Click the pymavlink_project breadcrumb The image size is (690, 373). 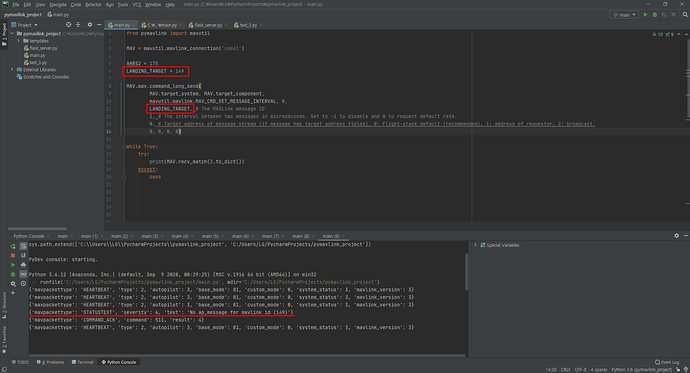[23, 15]
